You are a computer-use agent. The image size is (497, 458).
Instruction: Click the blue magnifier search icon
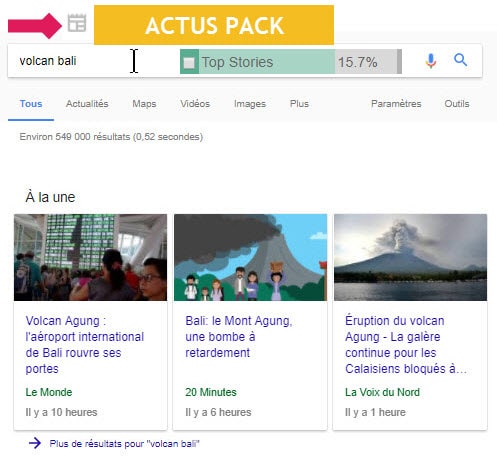tap(460, 60)
